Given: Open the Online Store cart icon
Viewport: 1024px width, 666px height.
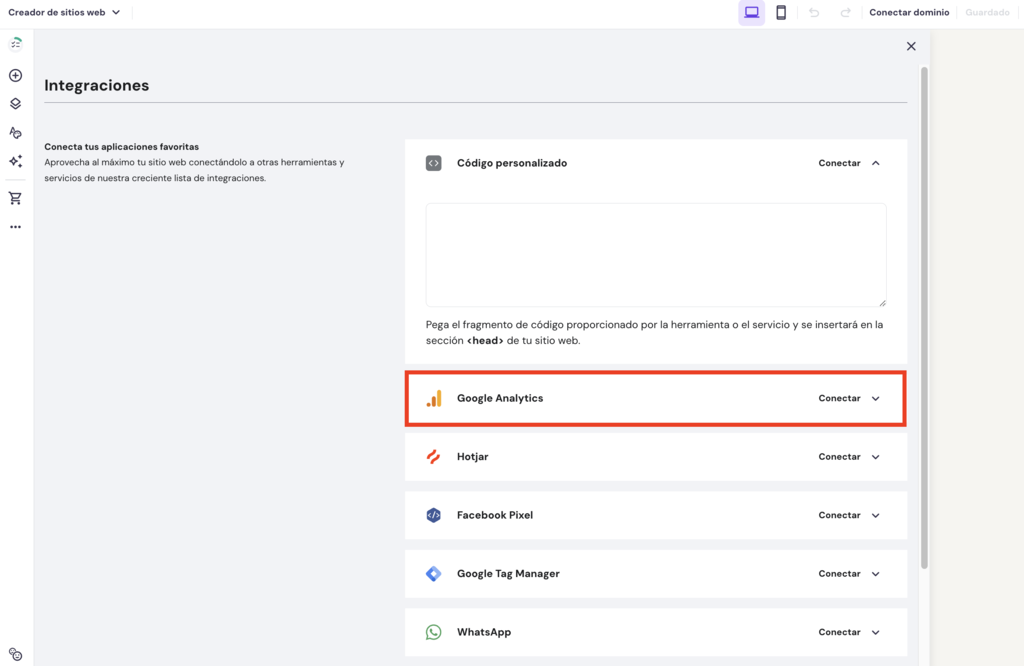Looking at the screenshot, I should tap(15, 197).
